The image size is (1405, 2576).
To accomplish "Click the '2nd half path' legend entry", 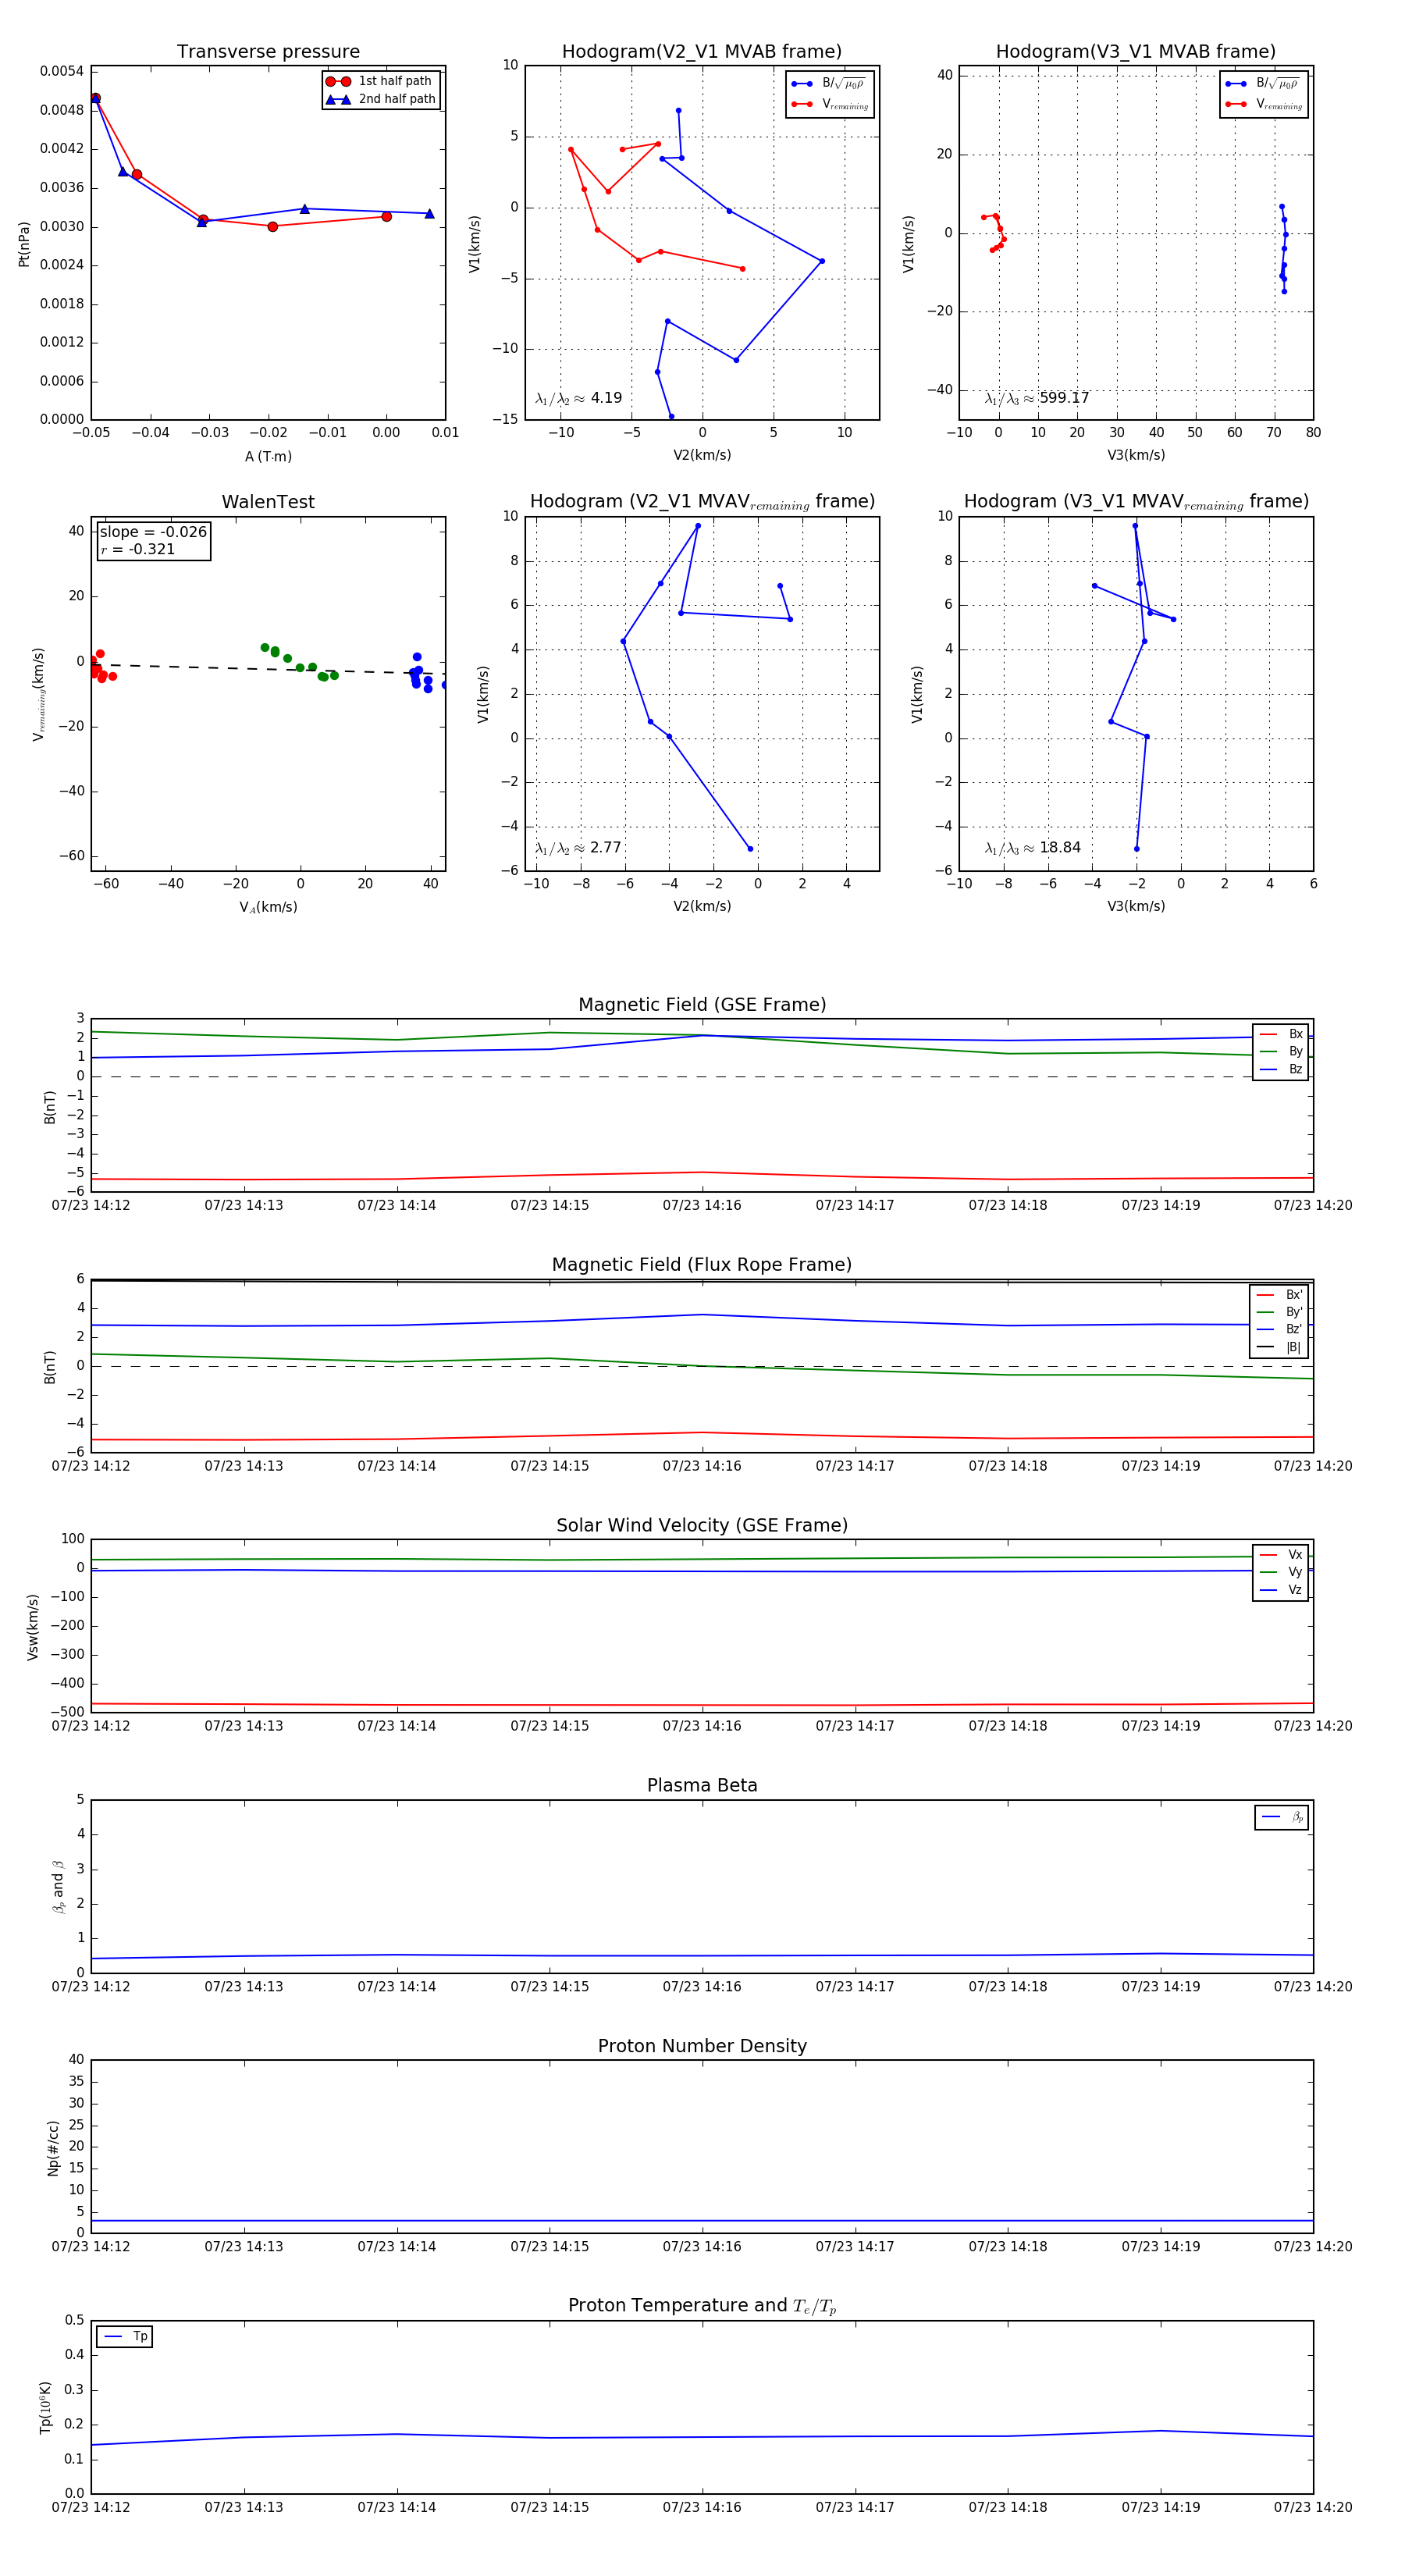I will click(380, 99).
